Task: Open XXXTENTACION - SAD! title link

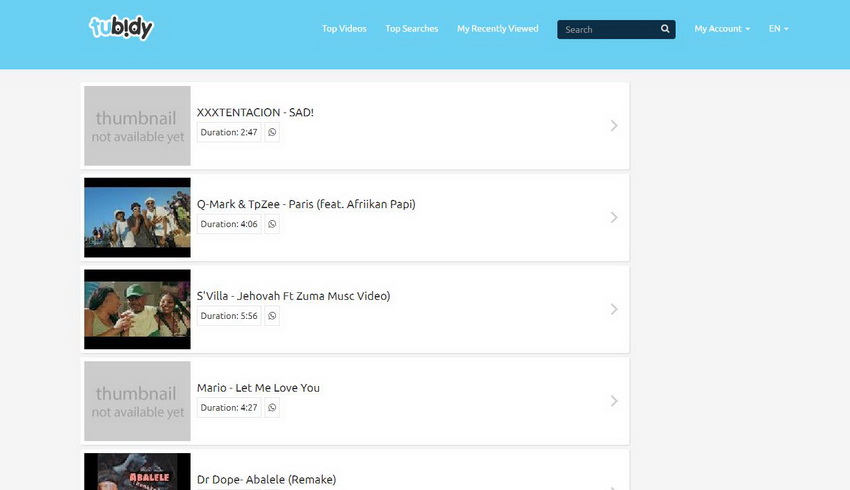Action: click(x=255, y=112)
